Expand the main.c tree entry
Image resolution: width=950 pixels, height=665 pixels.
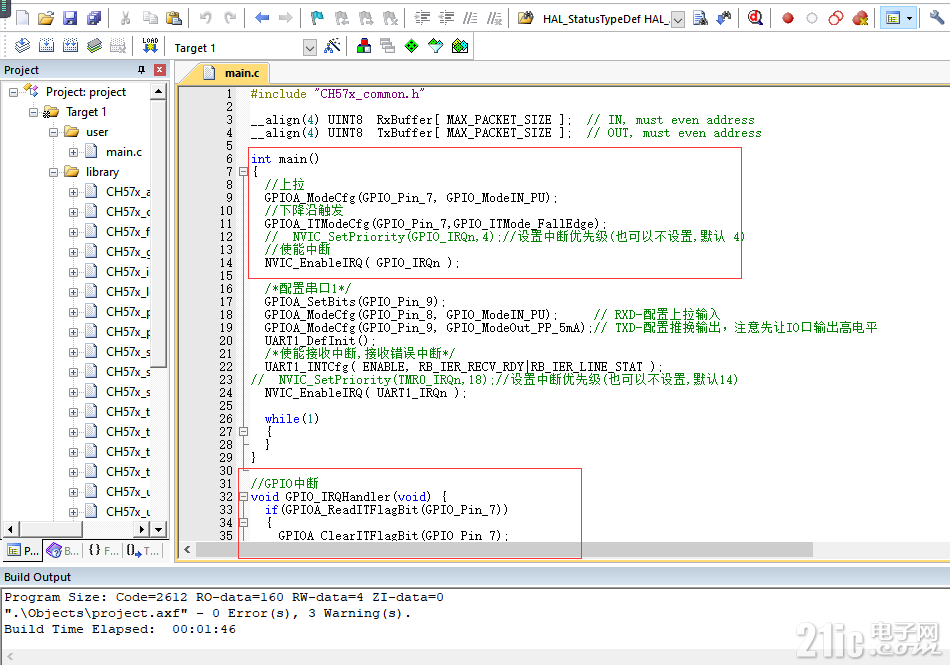73,152
